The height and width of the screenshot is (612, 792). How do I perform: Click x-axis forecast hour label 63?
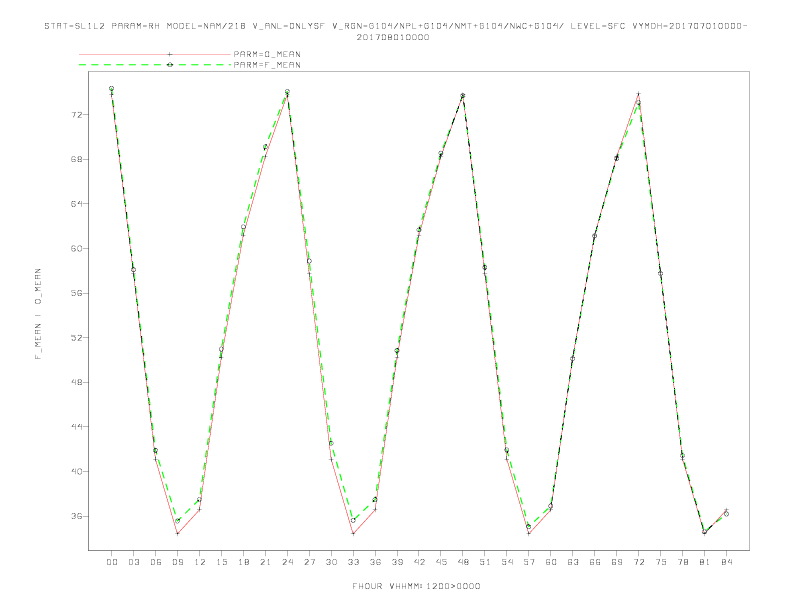point(573,562)
